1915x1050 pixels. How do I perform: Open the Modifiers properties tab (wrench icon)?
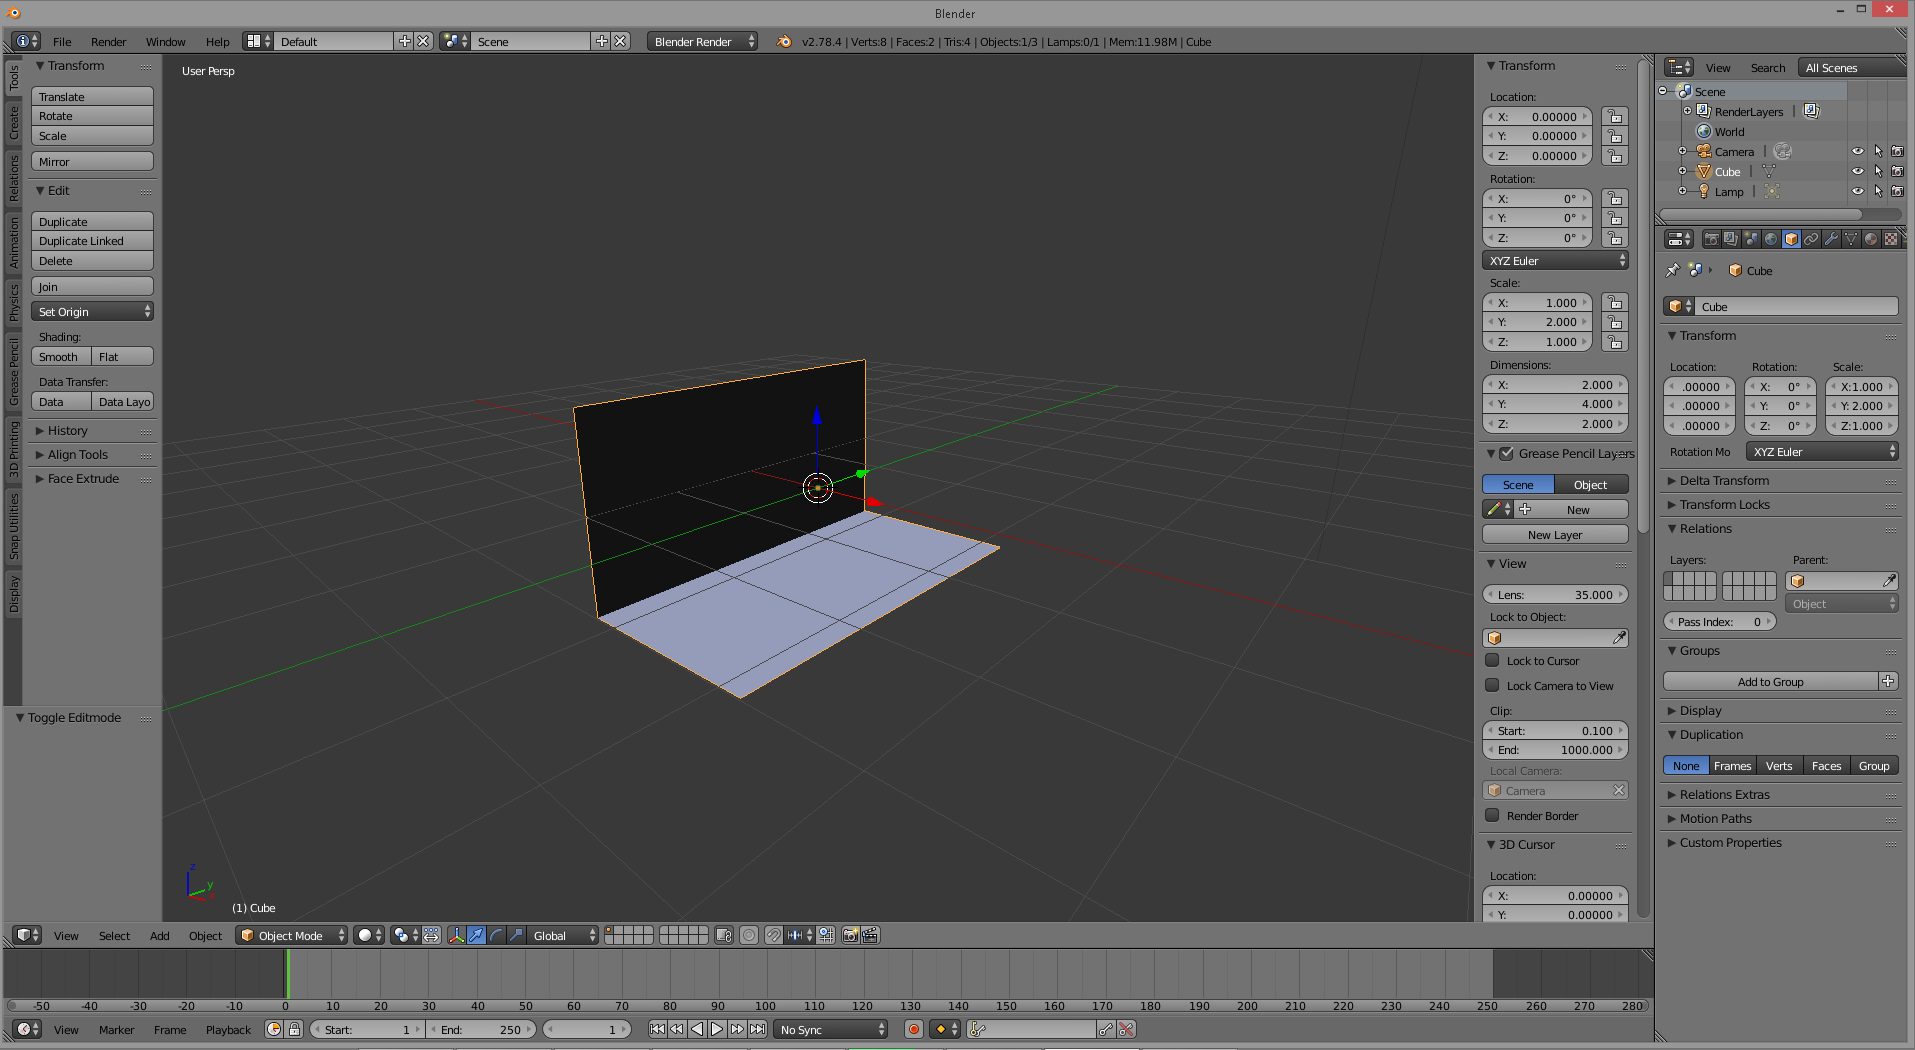[x=1831, y=239]
